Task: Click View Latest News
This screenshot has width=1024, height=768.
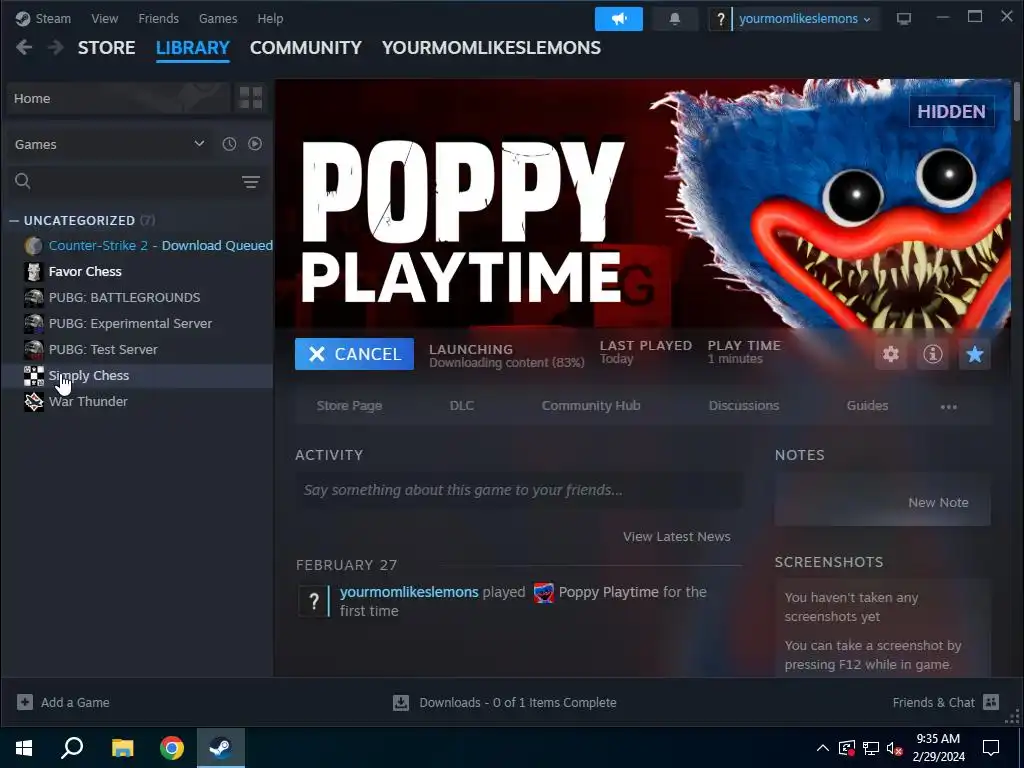Action: coord(677,537)
